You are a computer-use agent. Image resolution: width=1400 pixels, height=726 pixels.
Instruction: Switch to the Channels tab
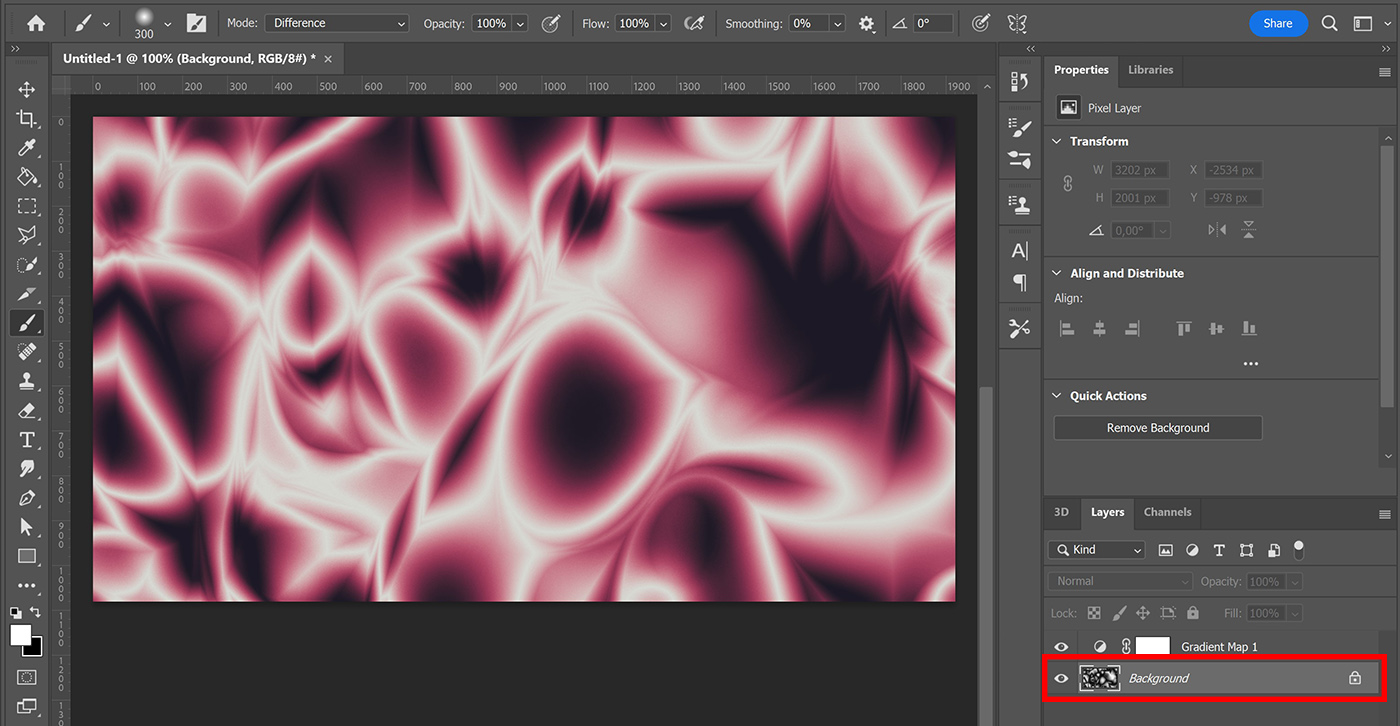1167,512
